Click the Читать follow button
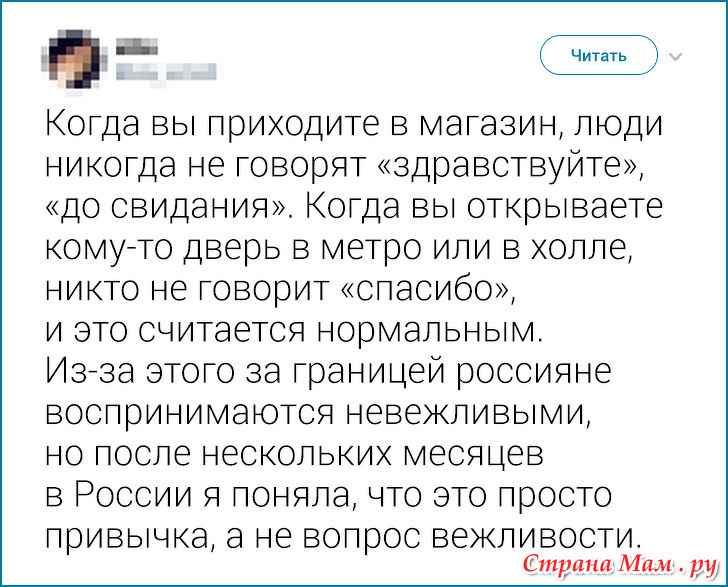Screen dimensions: 728x587 (598, 55)
